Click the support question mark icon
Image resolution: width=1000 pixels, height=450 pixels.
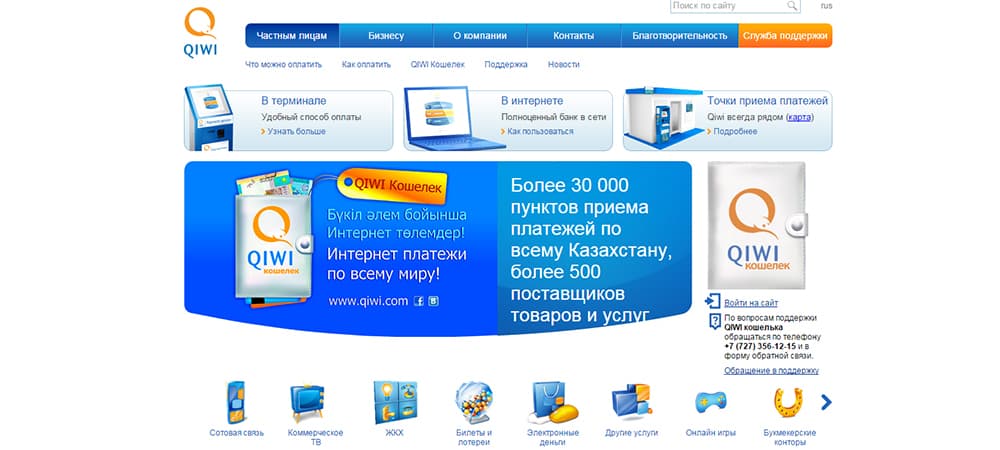[715, 321]
